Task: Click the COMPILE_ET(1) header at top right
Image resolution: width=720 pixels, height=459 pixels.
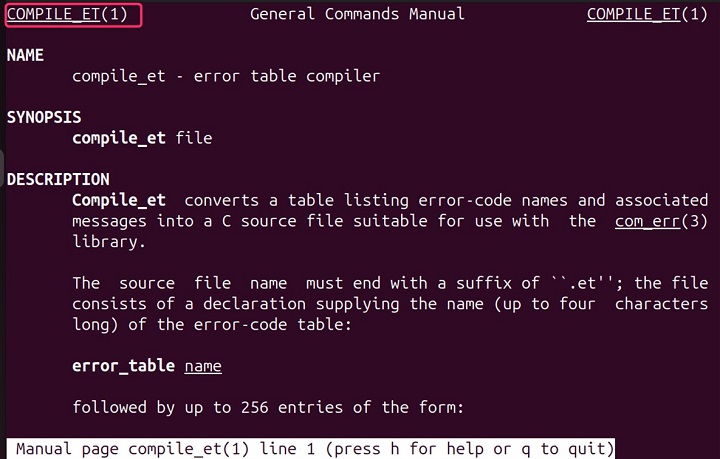Action: (647, 14)
